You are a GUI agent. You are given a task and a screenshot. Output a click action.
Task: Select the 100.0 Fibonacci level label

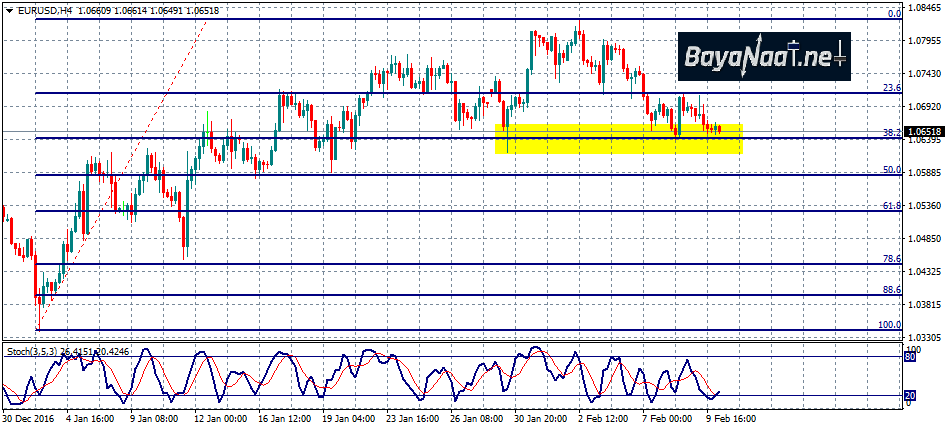click(890, 325)
